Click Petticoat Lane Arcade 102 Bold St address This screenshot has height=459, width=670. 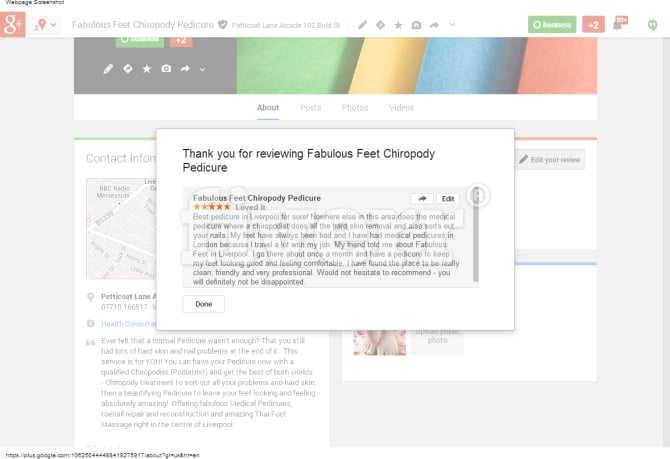(x=285, y=25)
